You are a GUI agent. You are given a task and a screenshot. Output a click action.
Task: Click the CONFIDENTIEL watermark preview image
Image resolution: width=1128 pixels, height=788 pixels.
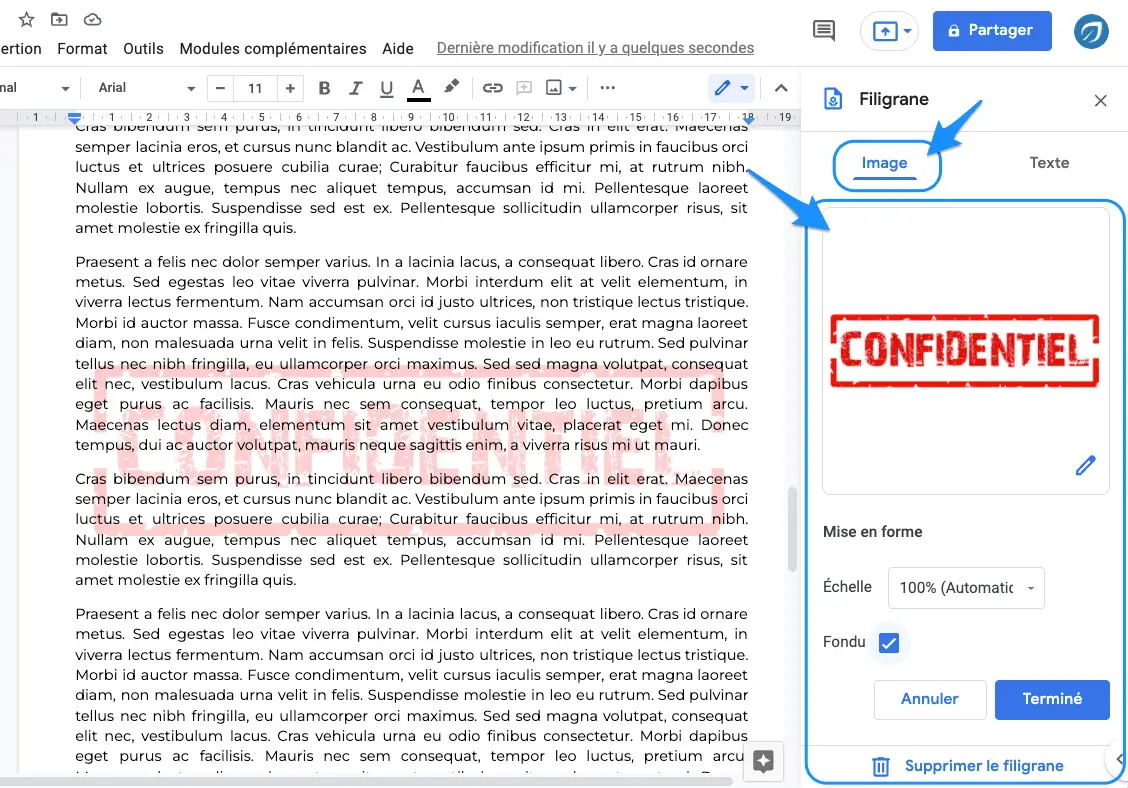[965, 351]
